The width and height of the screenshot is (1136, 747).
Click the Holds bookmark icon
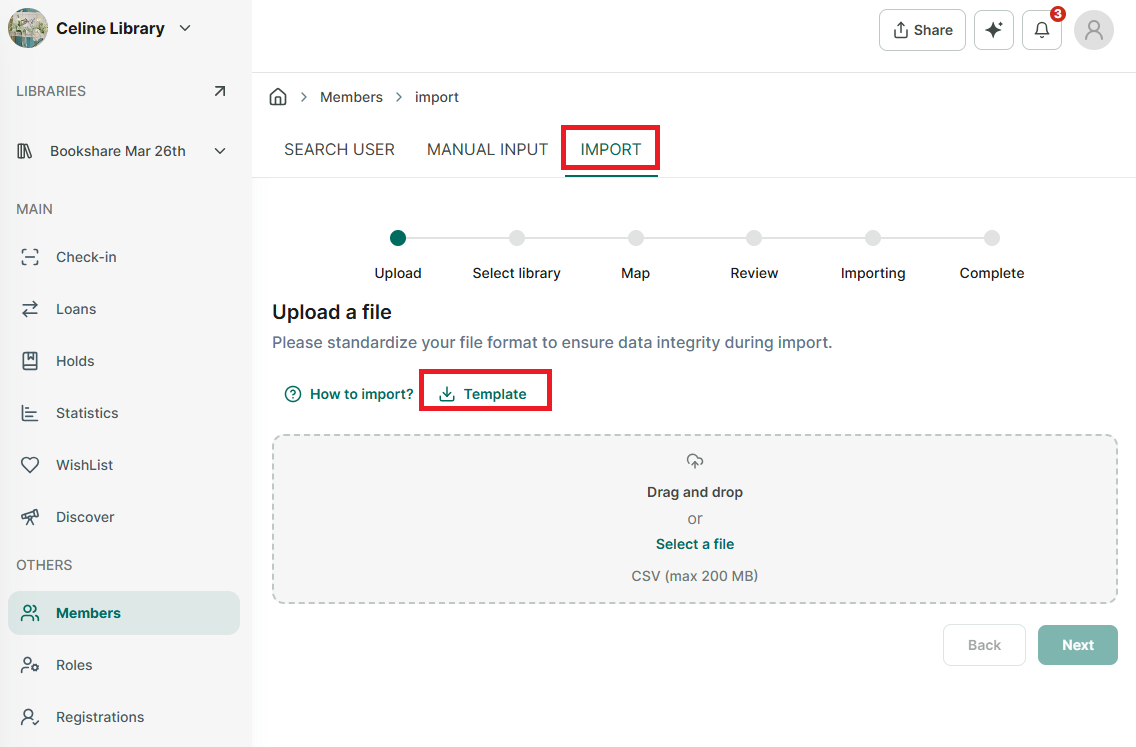[x=30, y=361]
